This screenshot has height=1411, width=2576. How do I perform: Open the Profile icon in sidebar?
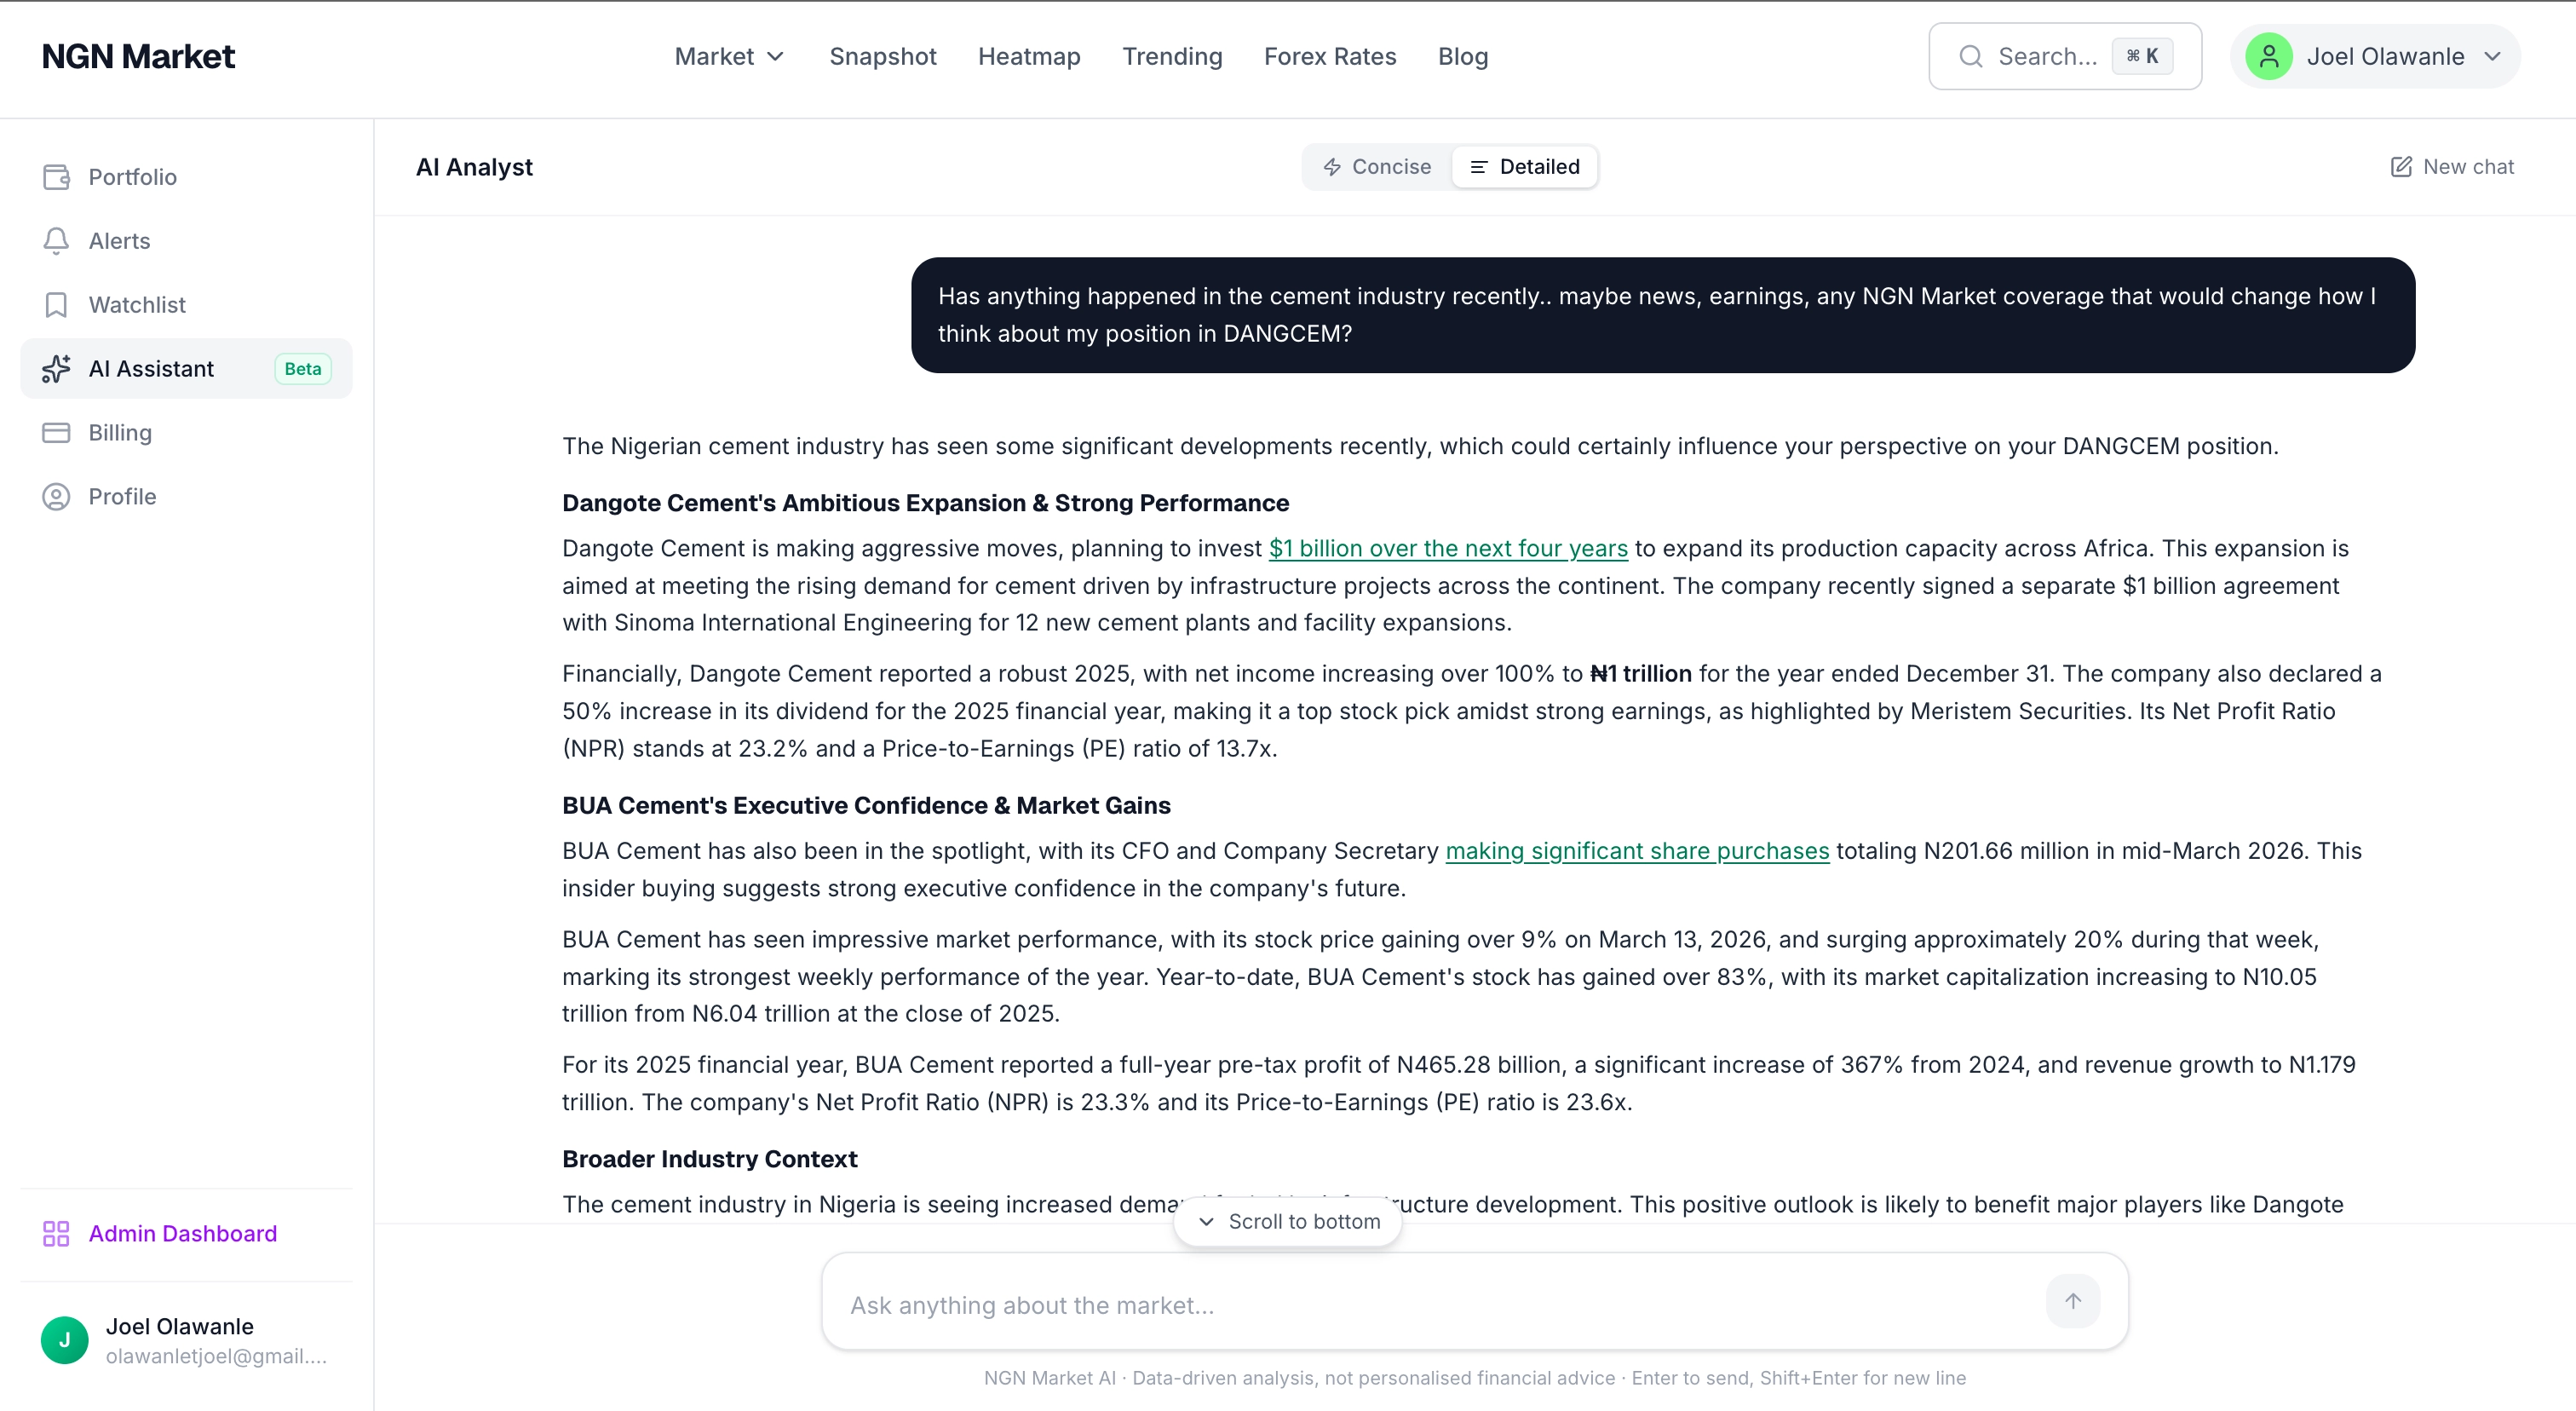56,496
